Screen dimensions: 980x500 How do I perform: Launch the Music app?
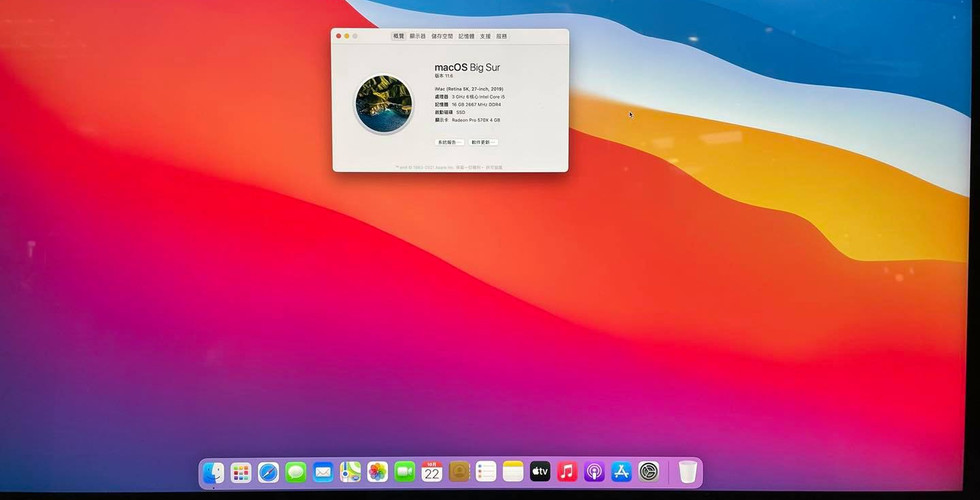click(567, 471)
